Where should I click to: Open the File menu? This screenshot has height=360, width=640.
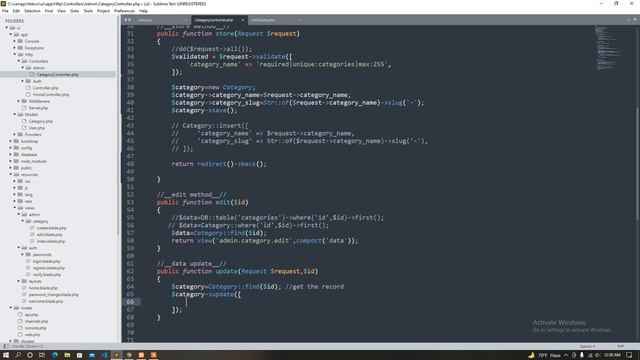point(5,11)
